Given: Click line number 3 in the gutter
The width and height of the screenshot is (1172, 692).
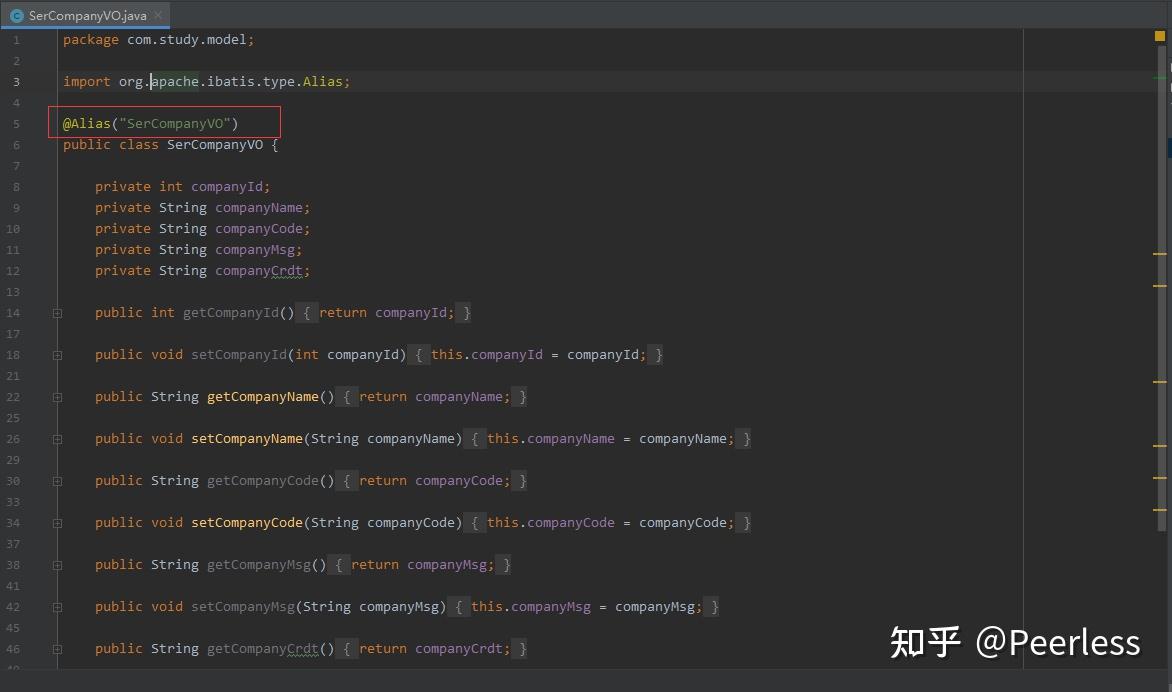Looking at the screenshot, I should click(16, 81).
